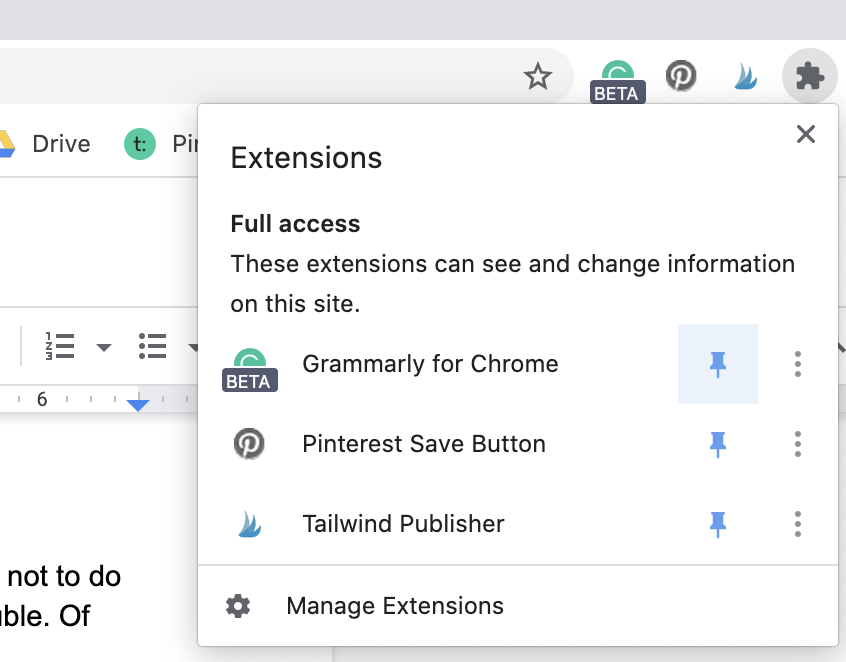Open the Grammarly for Chrome toolbar icon
The image size is (846, 662).
click(617, 75)
